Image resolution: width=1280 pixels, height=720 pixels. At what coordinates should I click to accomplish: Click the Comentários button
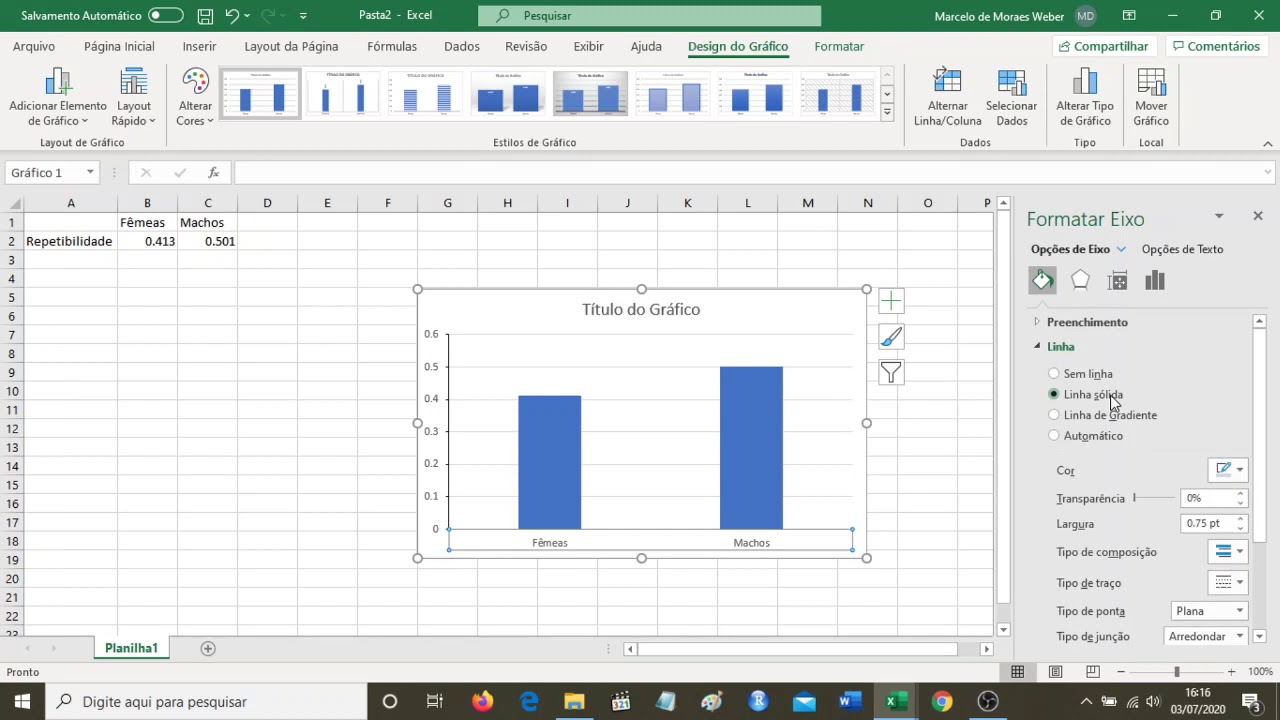click(x=1216, y=46)
